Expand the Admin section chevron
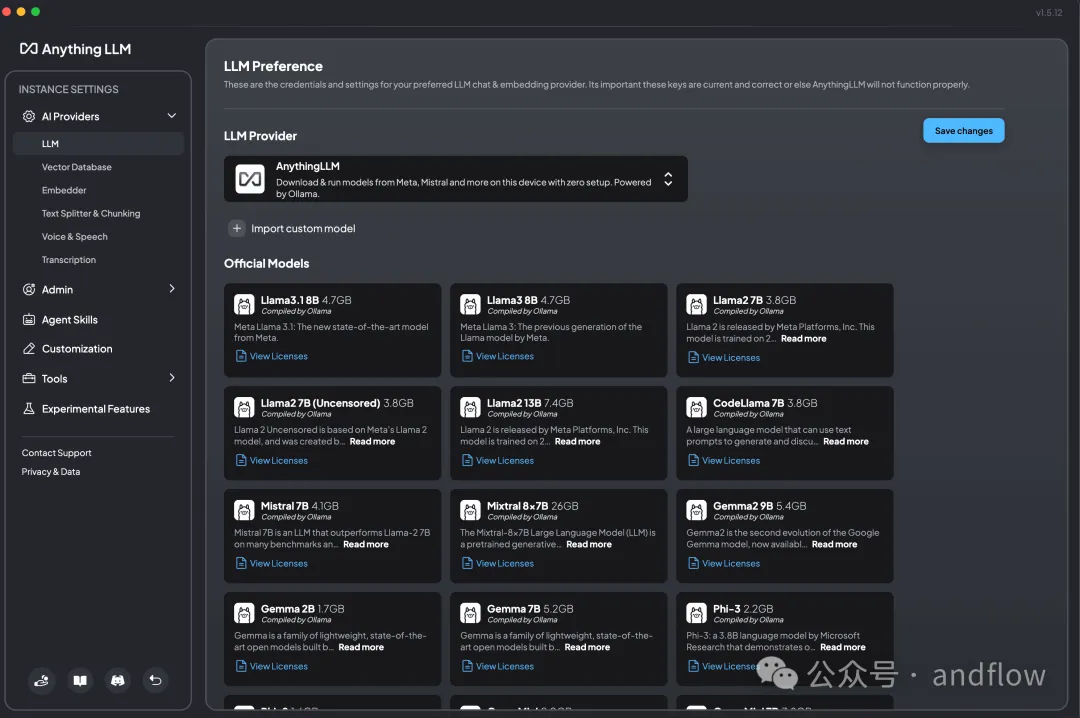The height and width of the screenshot is (718, 1080). tap(172, 289)
